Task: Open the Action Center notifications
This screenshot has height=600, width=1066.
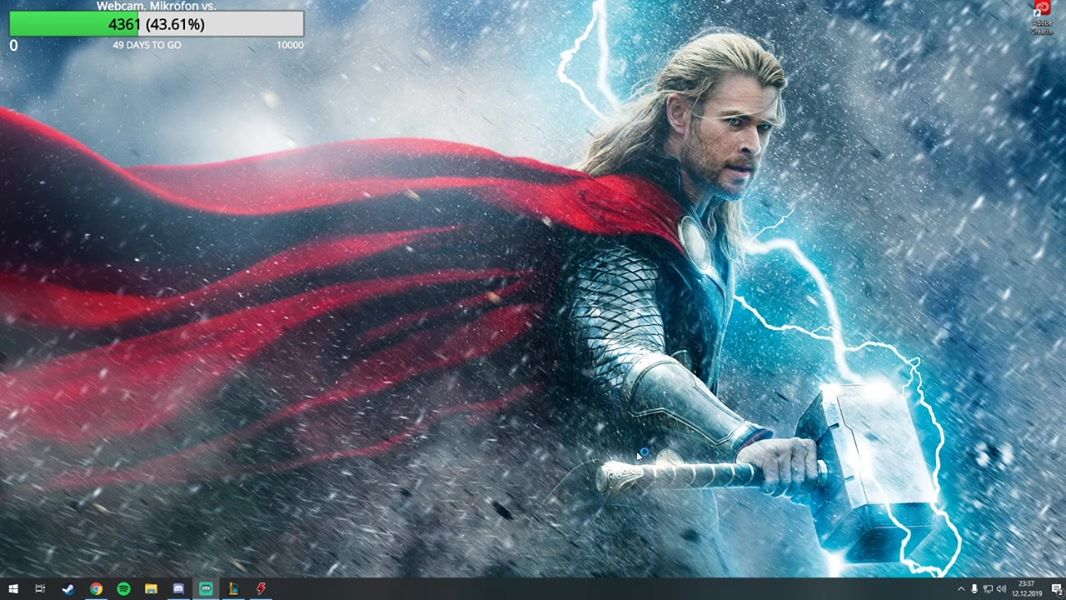Action: pos(1056,589)
